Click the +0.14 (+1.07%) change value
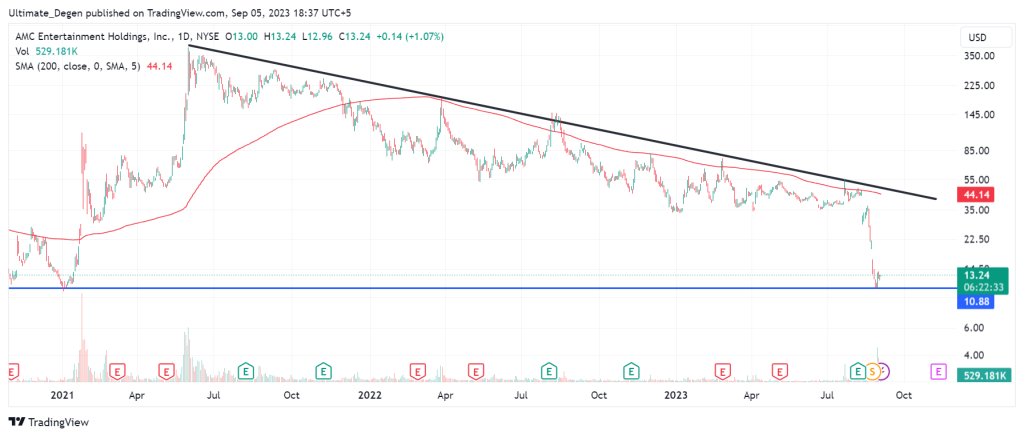The width and height of the screenshot is (1024, 437). pos(412,37)
